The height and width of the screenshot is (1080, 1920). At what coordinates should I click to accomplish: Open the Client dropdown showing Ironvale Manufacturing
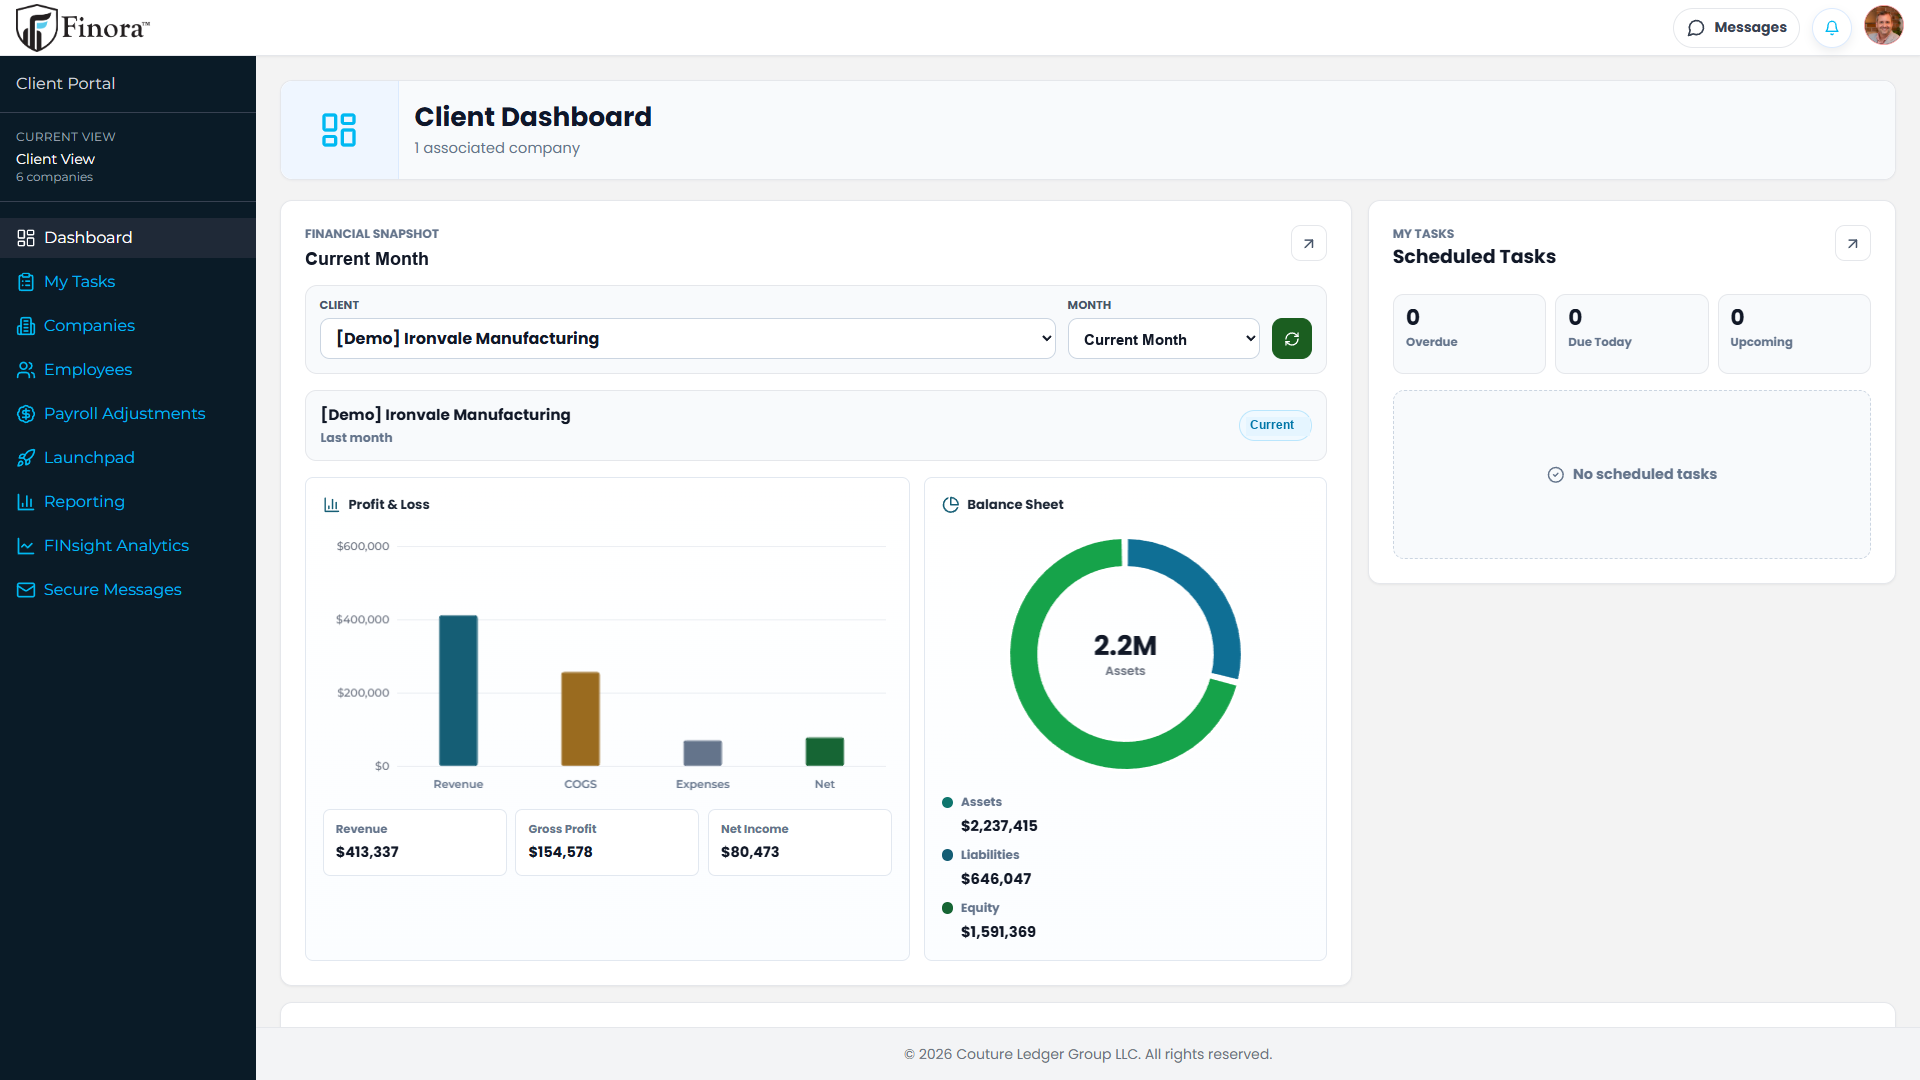(688, 339)
